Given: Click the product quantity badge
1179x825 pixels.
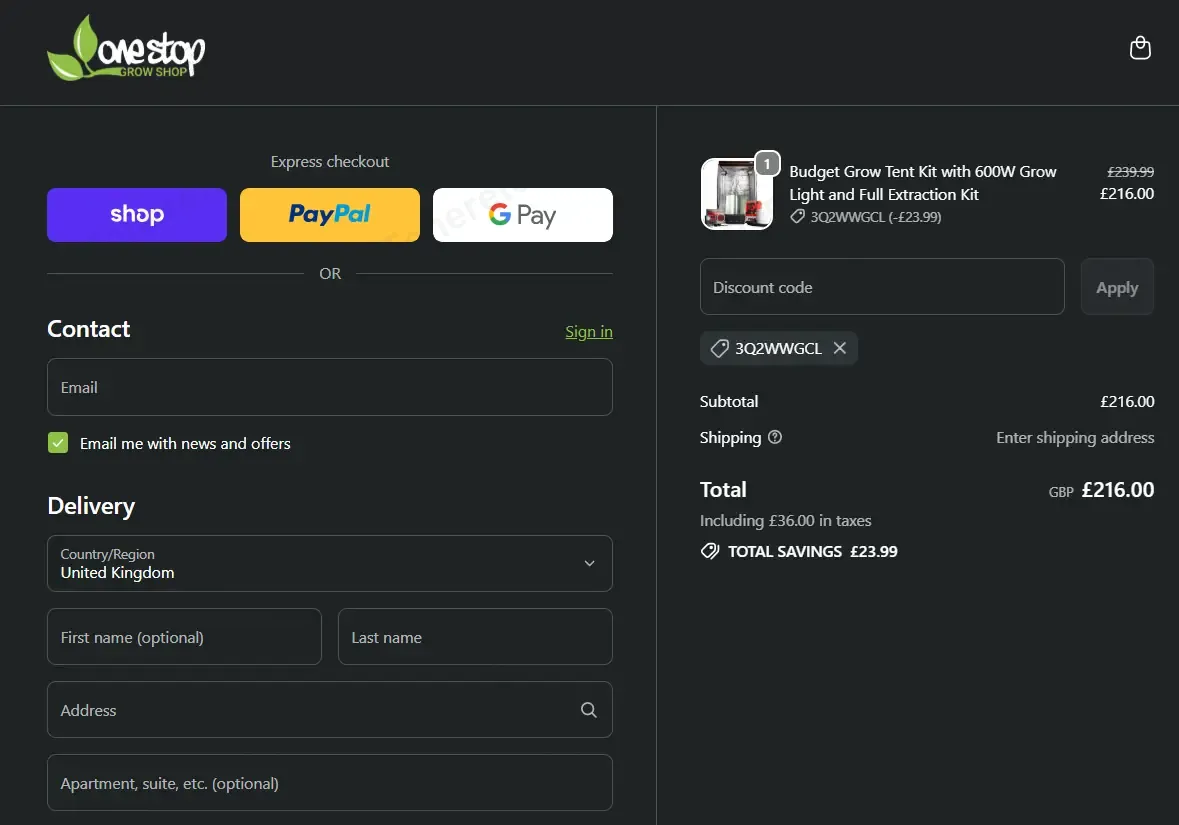Looking at the screenshot, I should 767,163.
